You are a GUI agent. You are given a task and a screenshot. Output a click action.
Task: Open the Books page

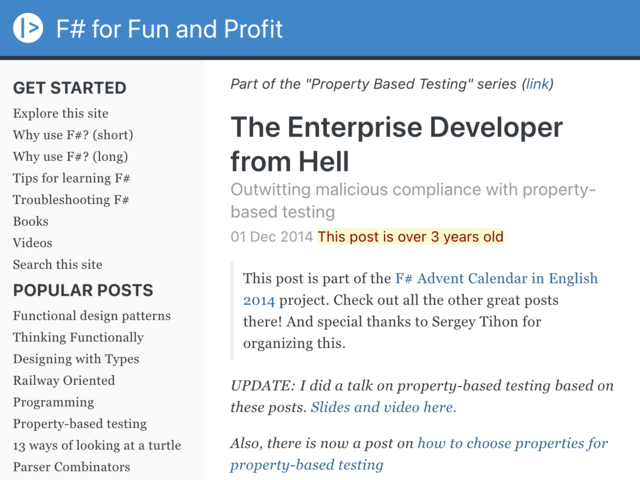point(31,221)
